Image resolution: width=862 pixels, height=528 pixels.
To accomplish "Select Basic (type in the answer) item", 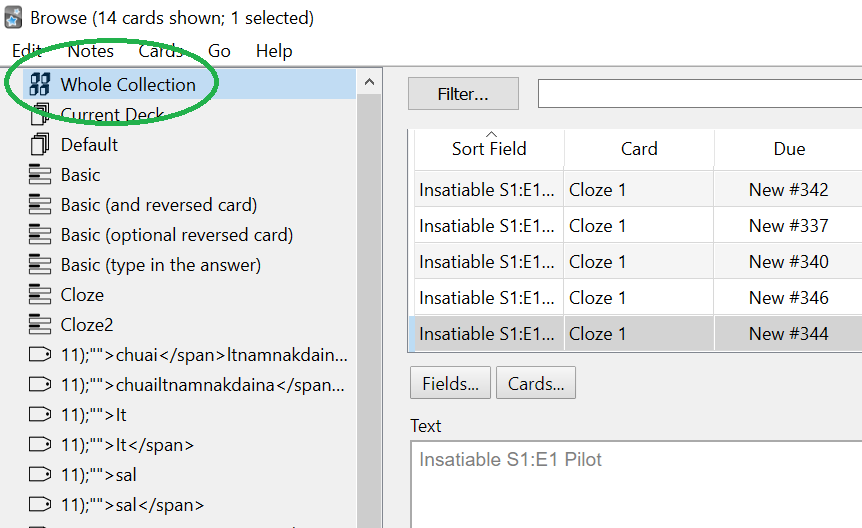I will (160, 265).
